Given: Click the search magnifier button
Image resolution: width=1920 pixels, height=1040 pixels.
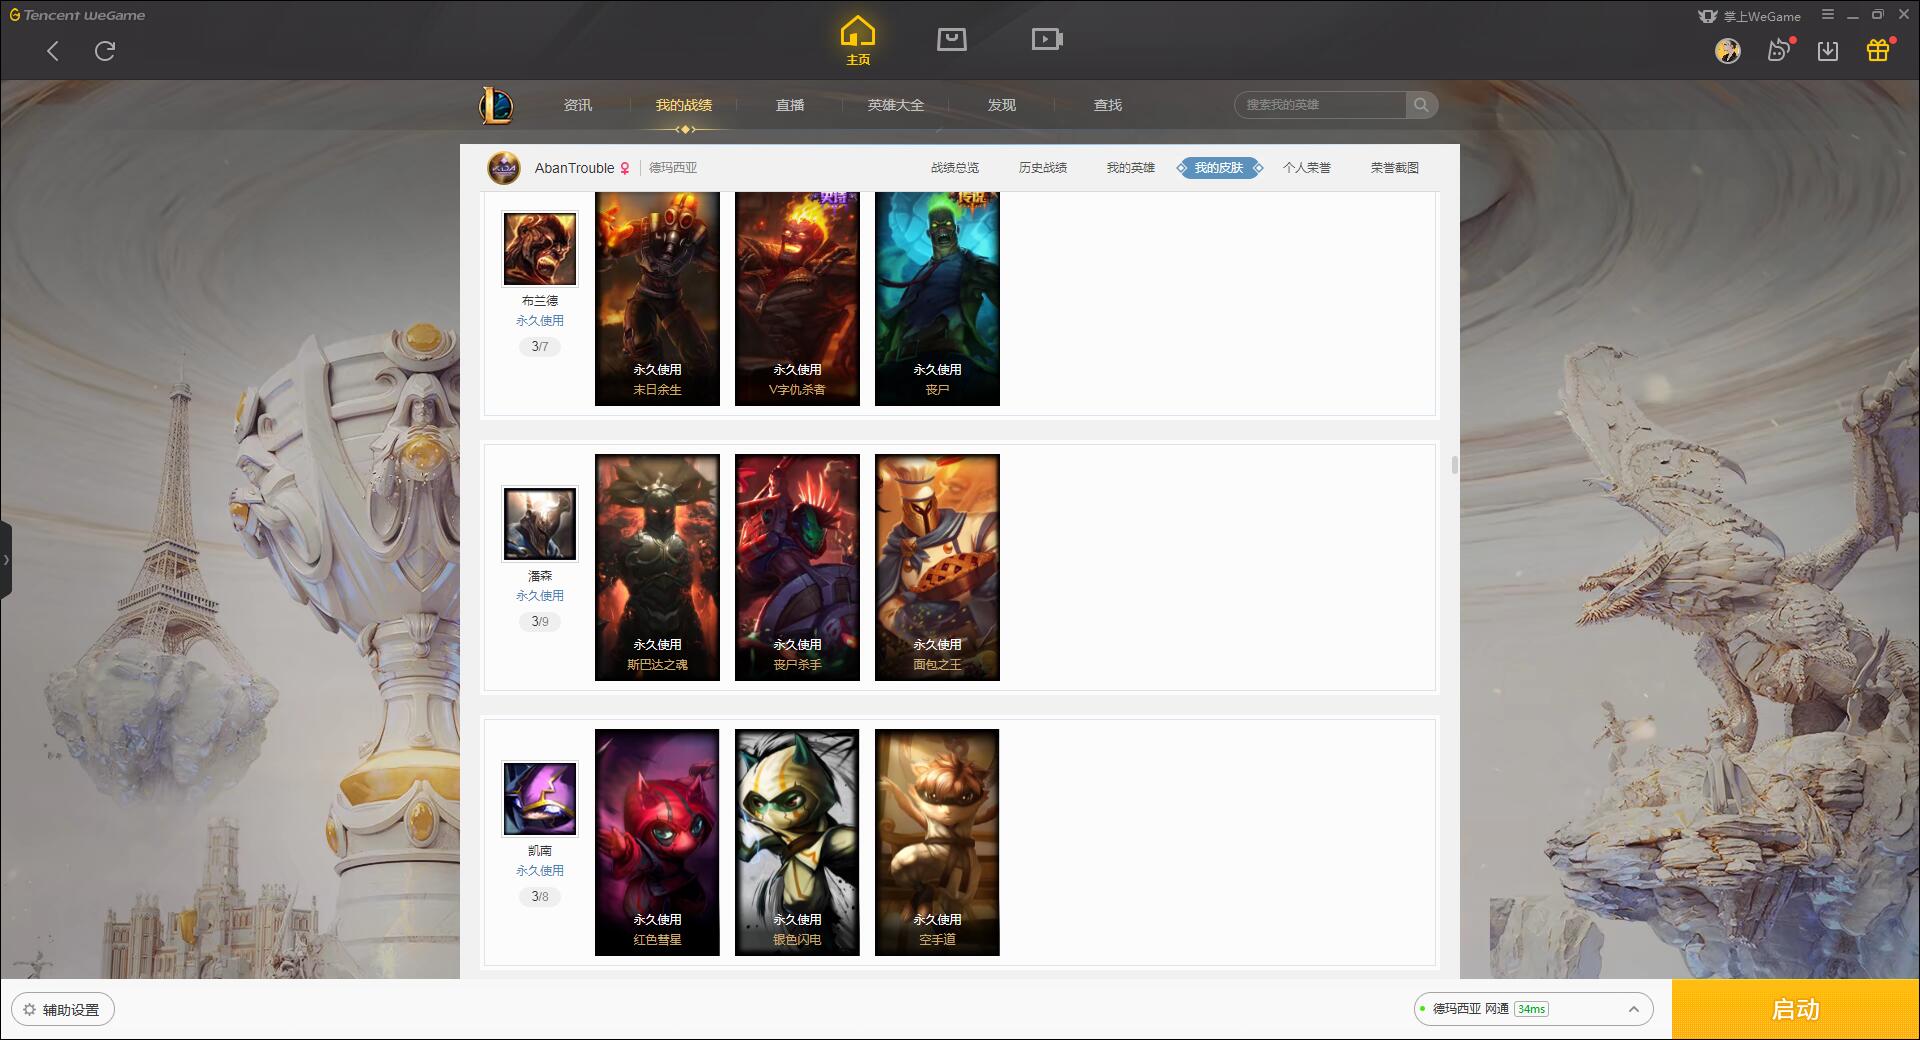Looking at the screenshot, I should click(1421, 105).
